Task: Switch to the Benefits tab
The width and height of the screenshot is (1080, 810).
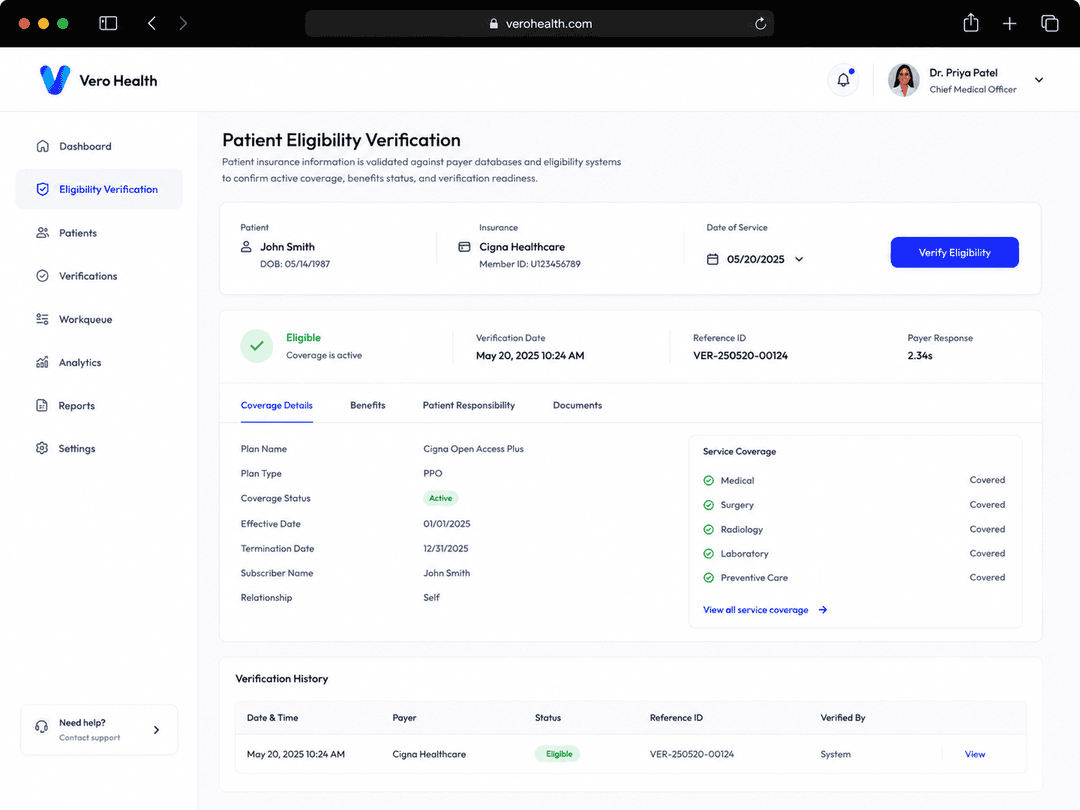Action: 368,405
